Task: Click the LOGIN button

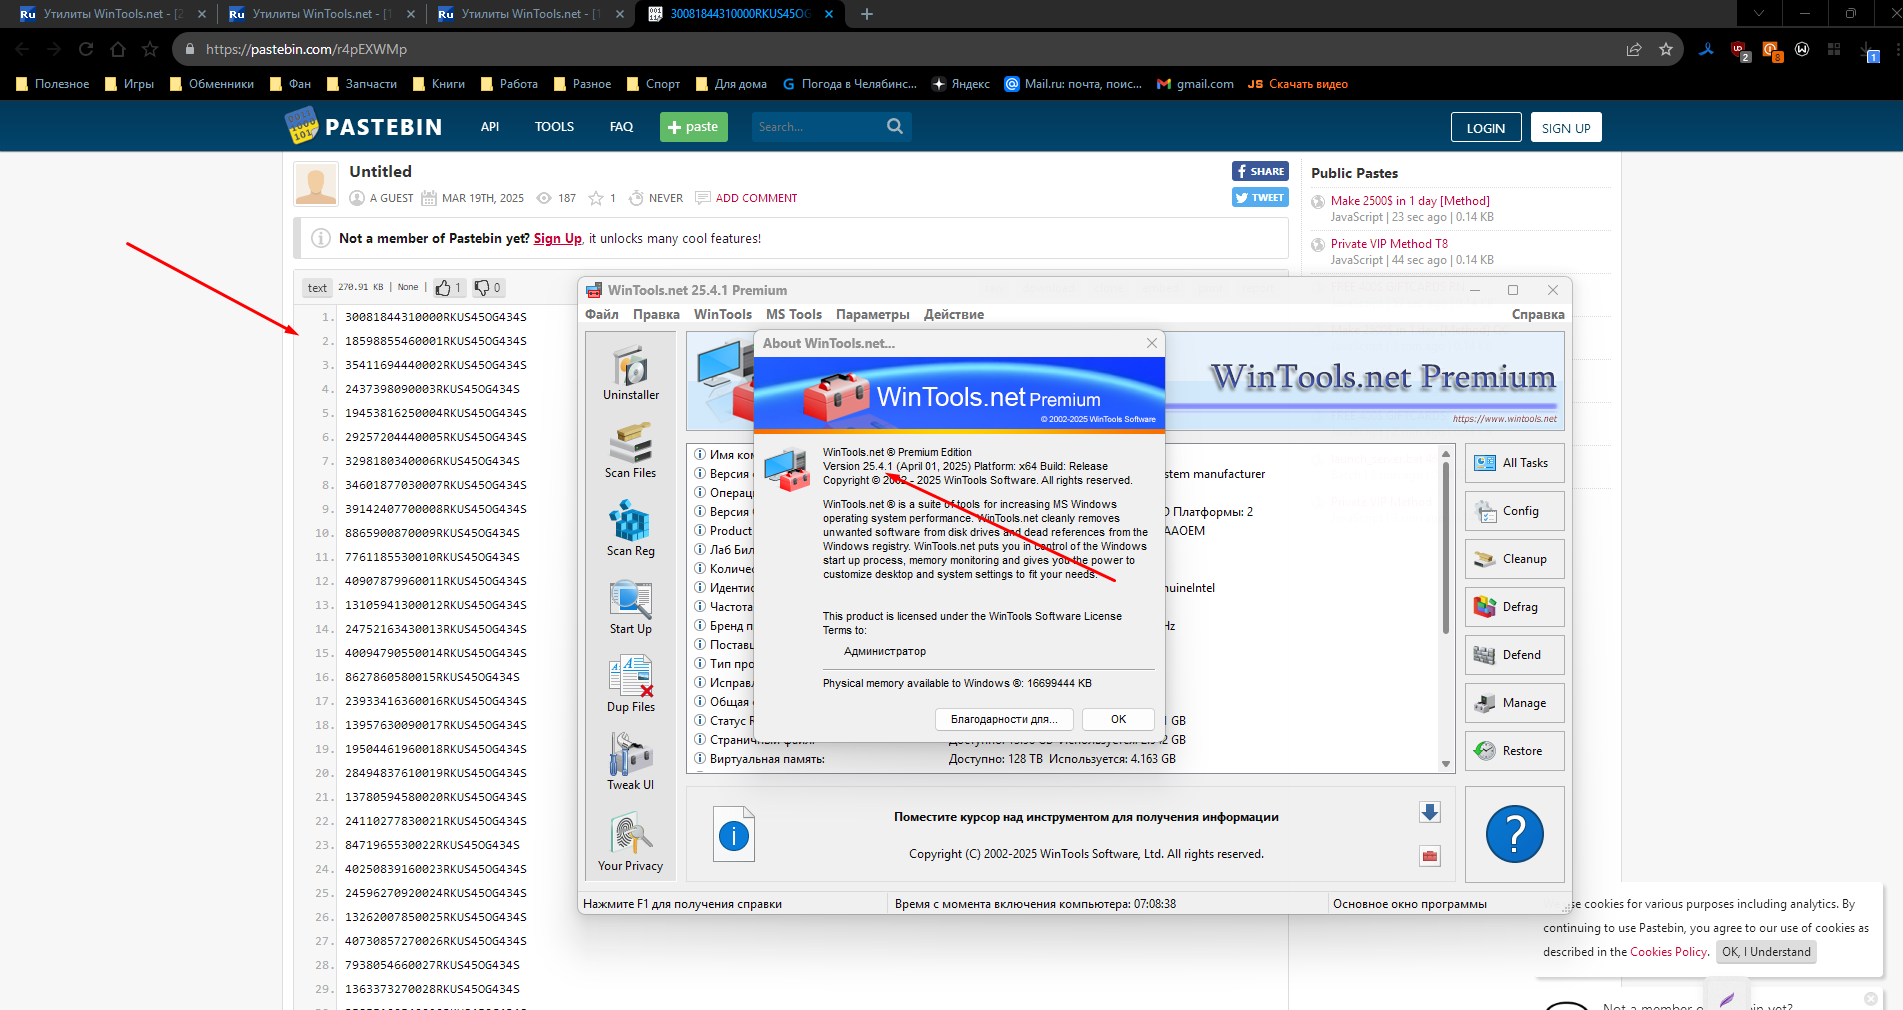Action: [1486, 128]
